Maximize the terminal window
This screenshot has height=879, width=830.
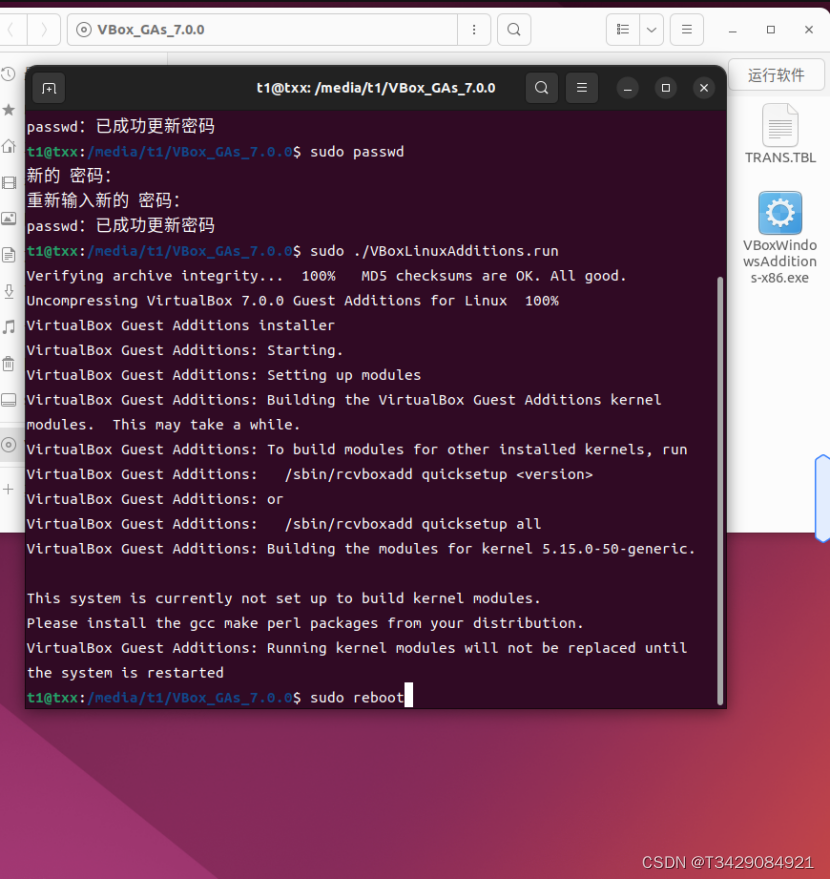666,88
